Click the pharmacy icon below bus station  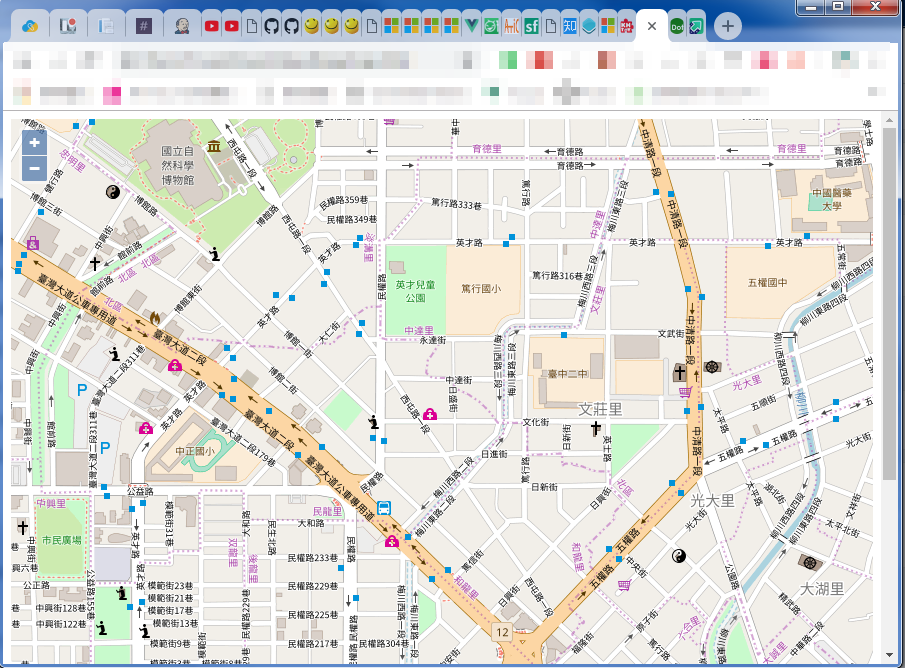[x=392, y=541]
